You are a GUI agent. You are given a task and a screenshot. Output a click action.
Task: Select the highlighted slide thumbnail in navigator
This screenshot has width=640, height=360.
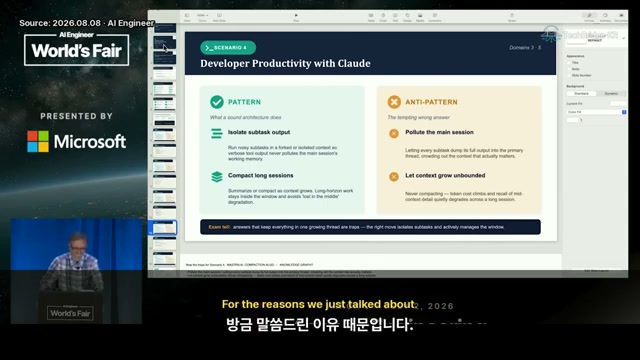(164, 227)
